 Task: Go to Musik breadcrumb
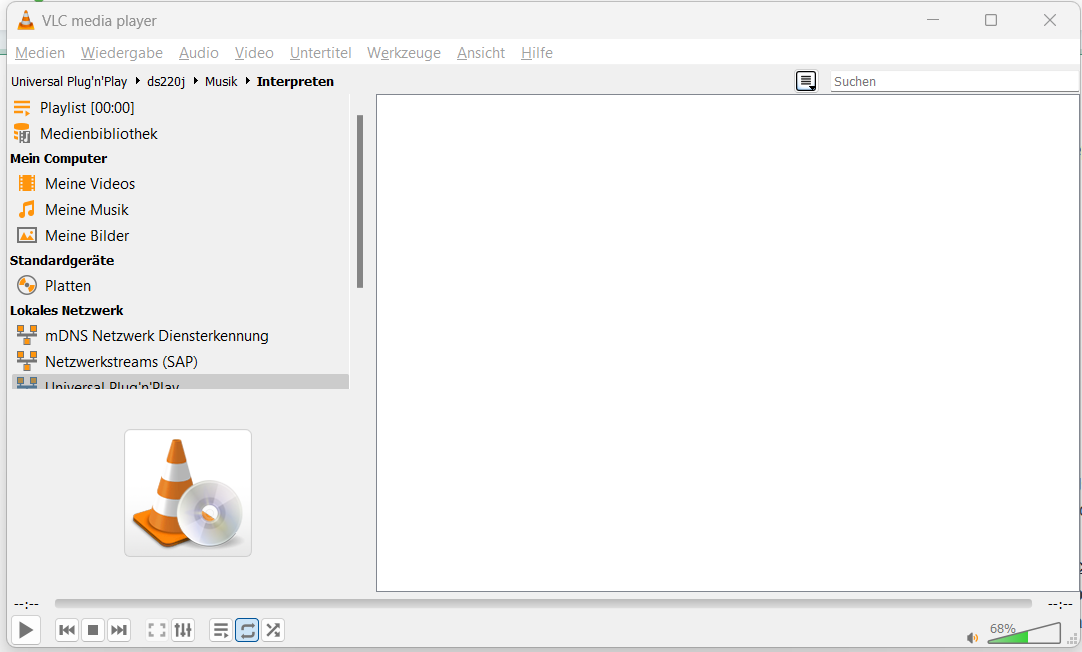(x=221, y=81)
